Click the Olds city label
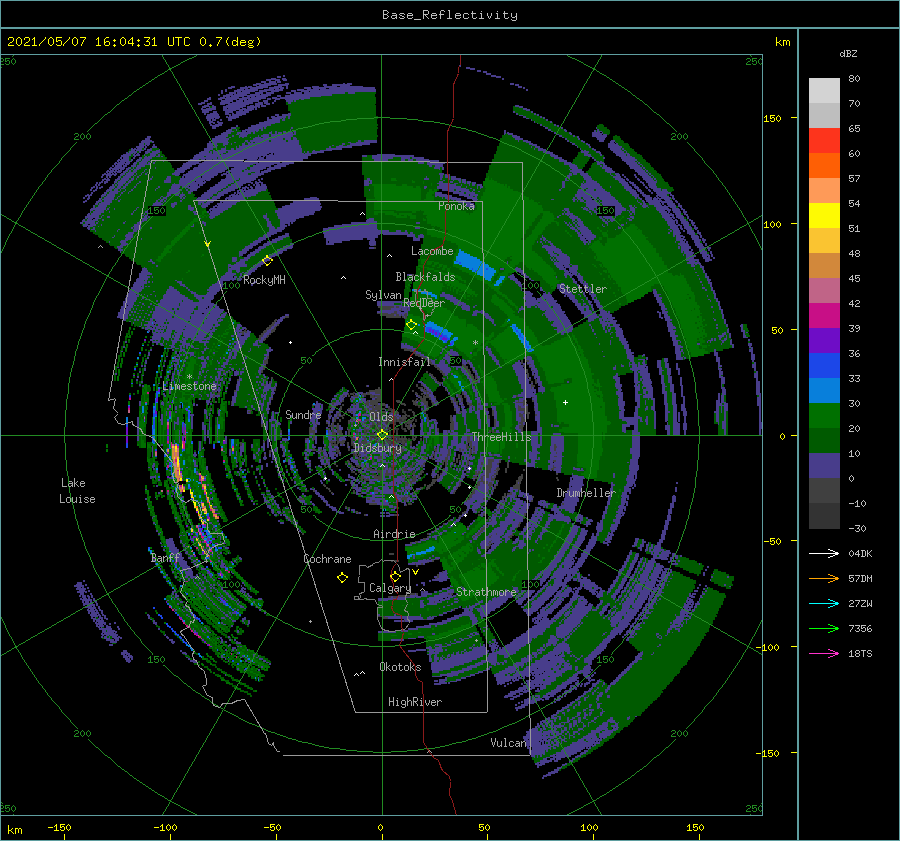Screen dimensions: 900x841 (381, 417)
